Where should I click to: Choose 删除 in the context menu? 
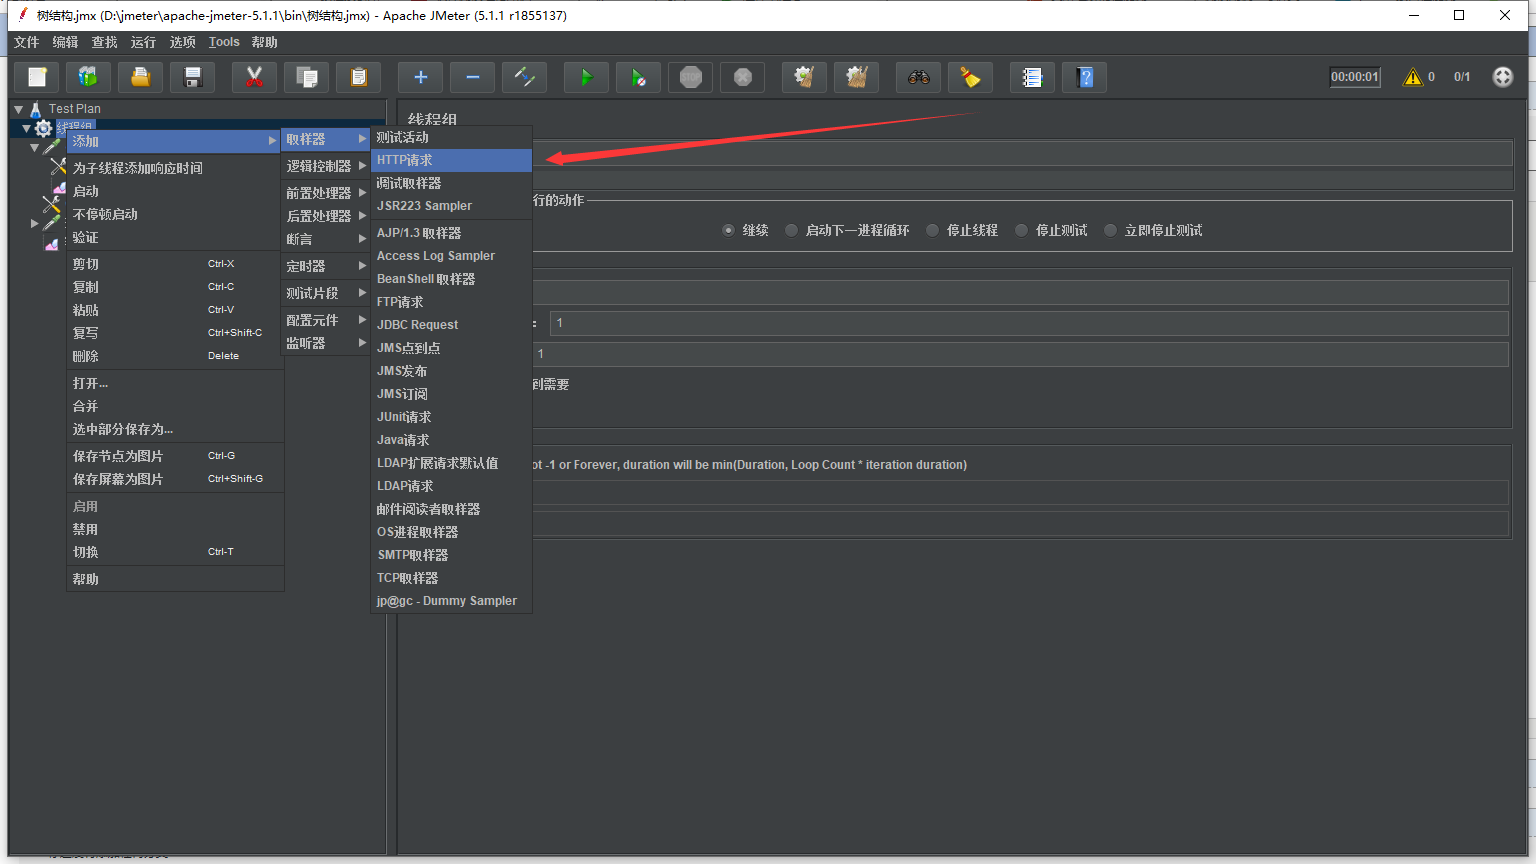175,356
